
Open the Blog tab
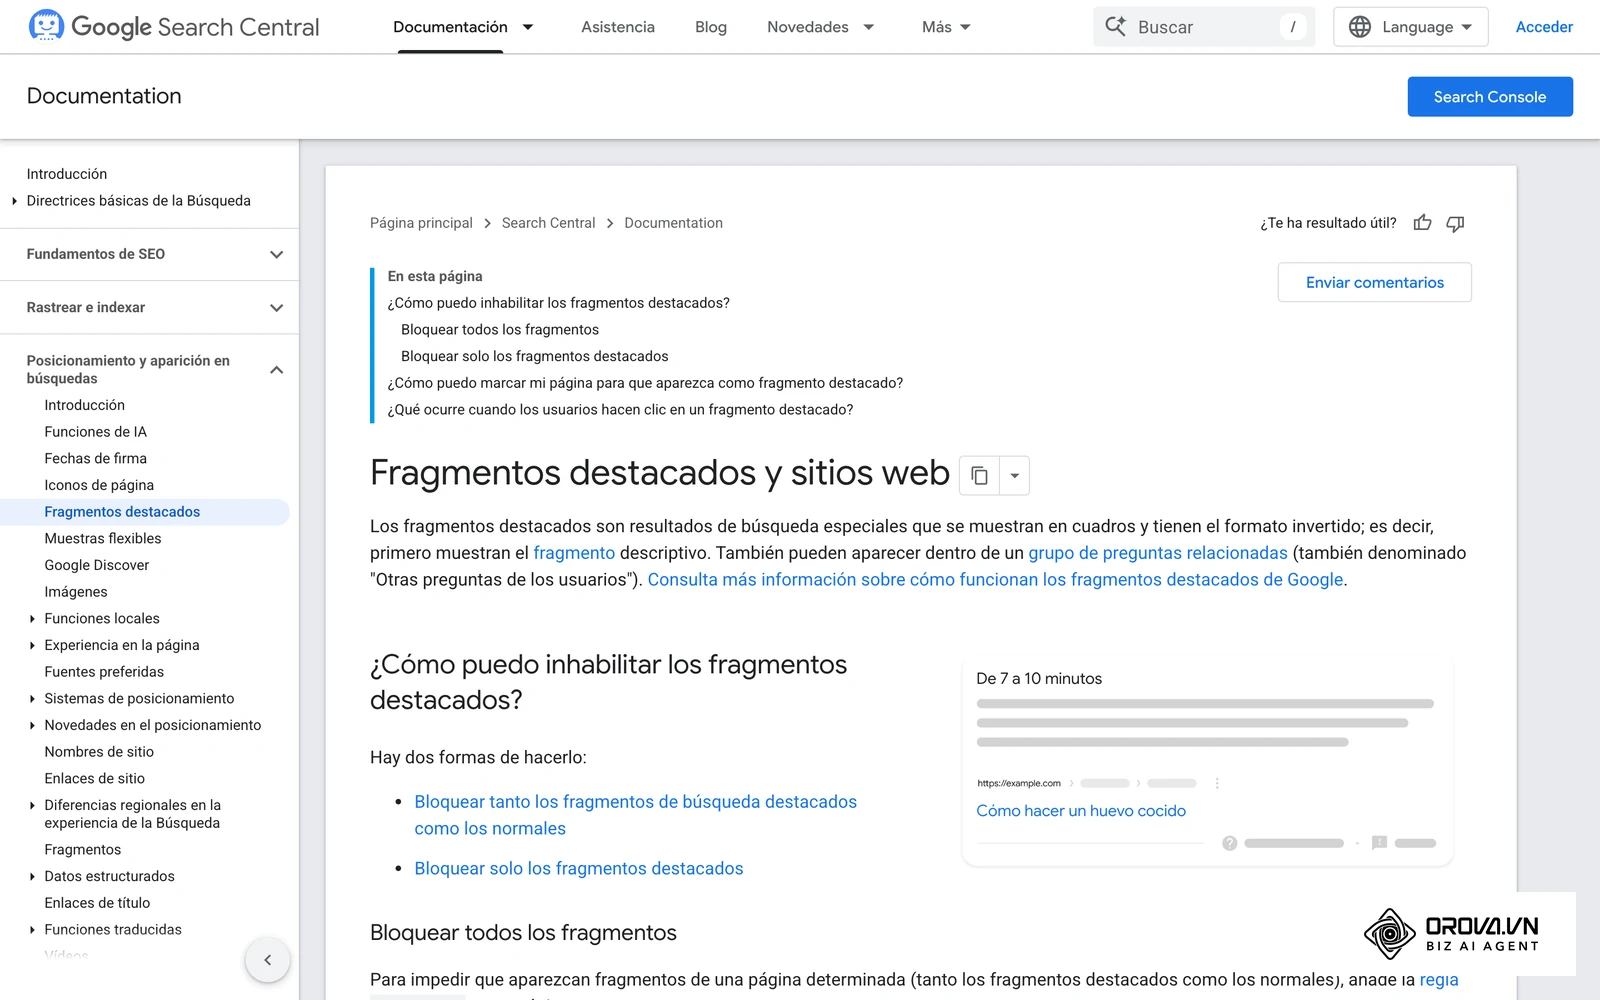point(711,27)
